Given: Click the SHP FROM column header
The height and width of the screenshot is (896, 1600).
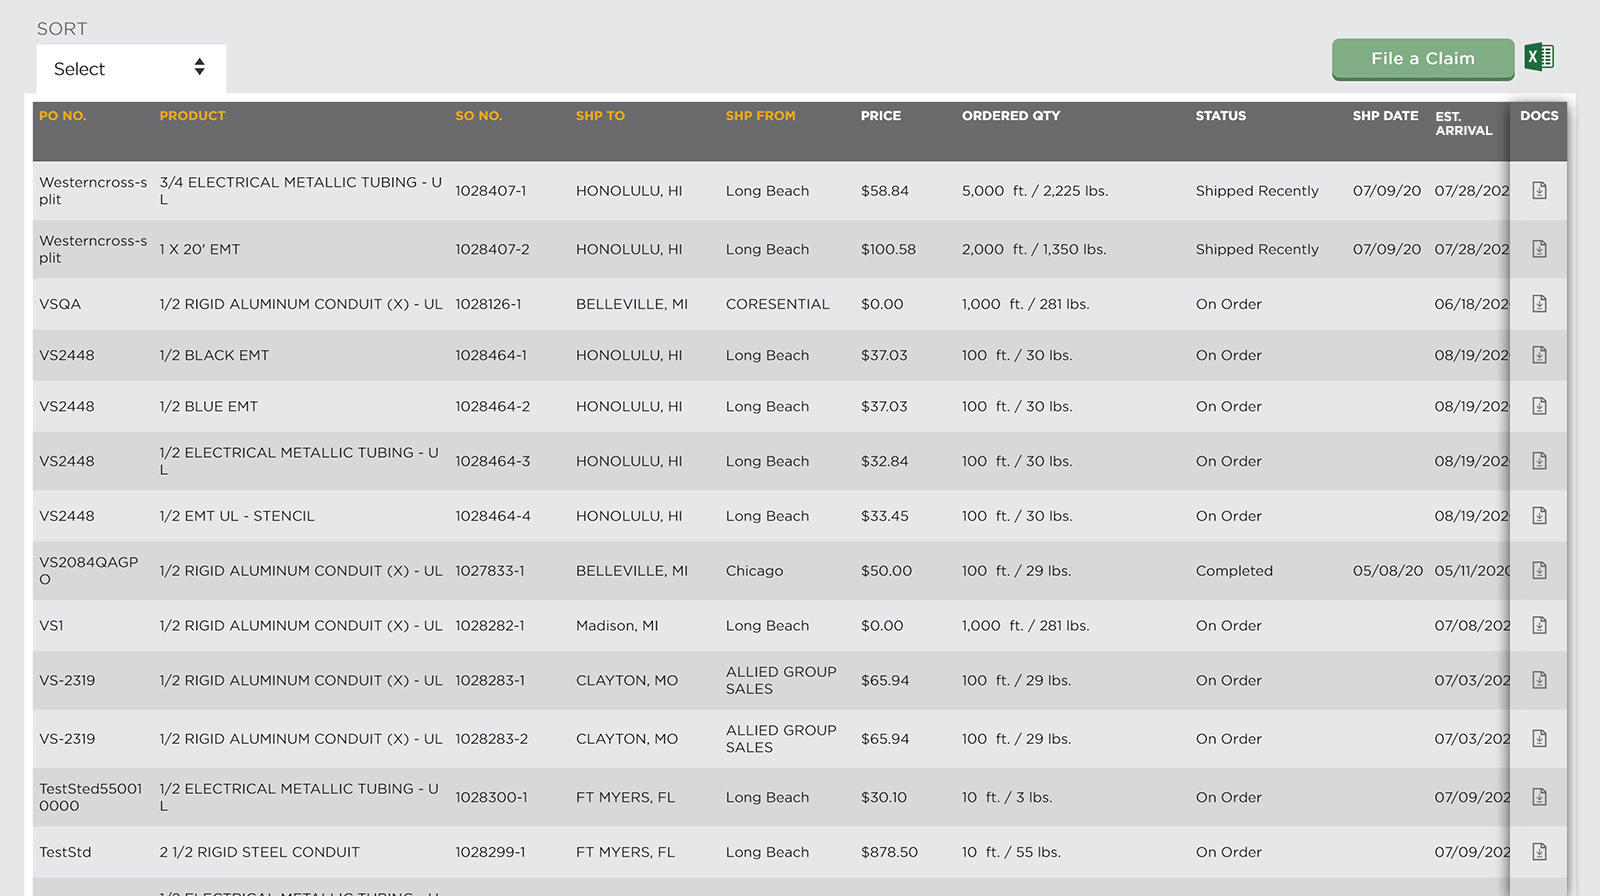Looking at the screenshot, I should pyautogui.click(x=760, y=116).
